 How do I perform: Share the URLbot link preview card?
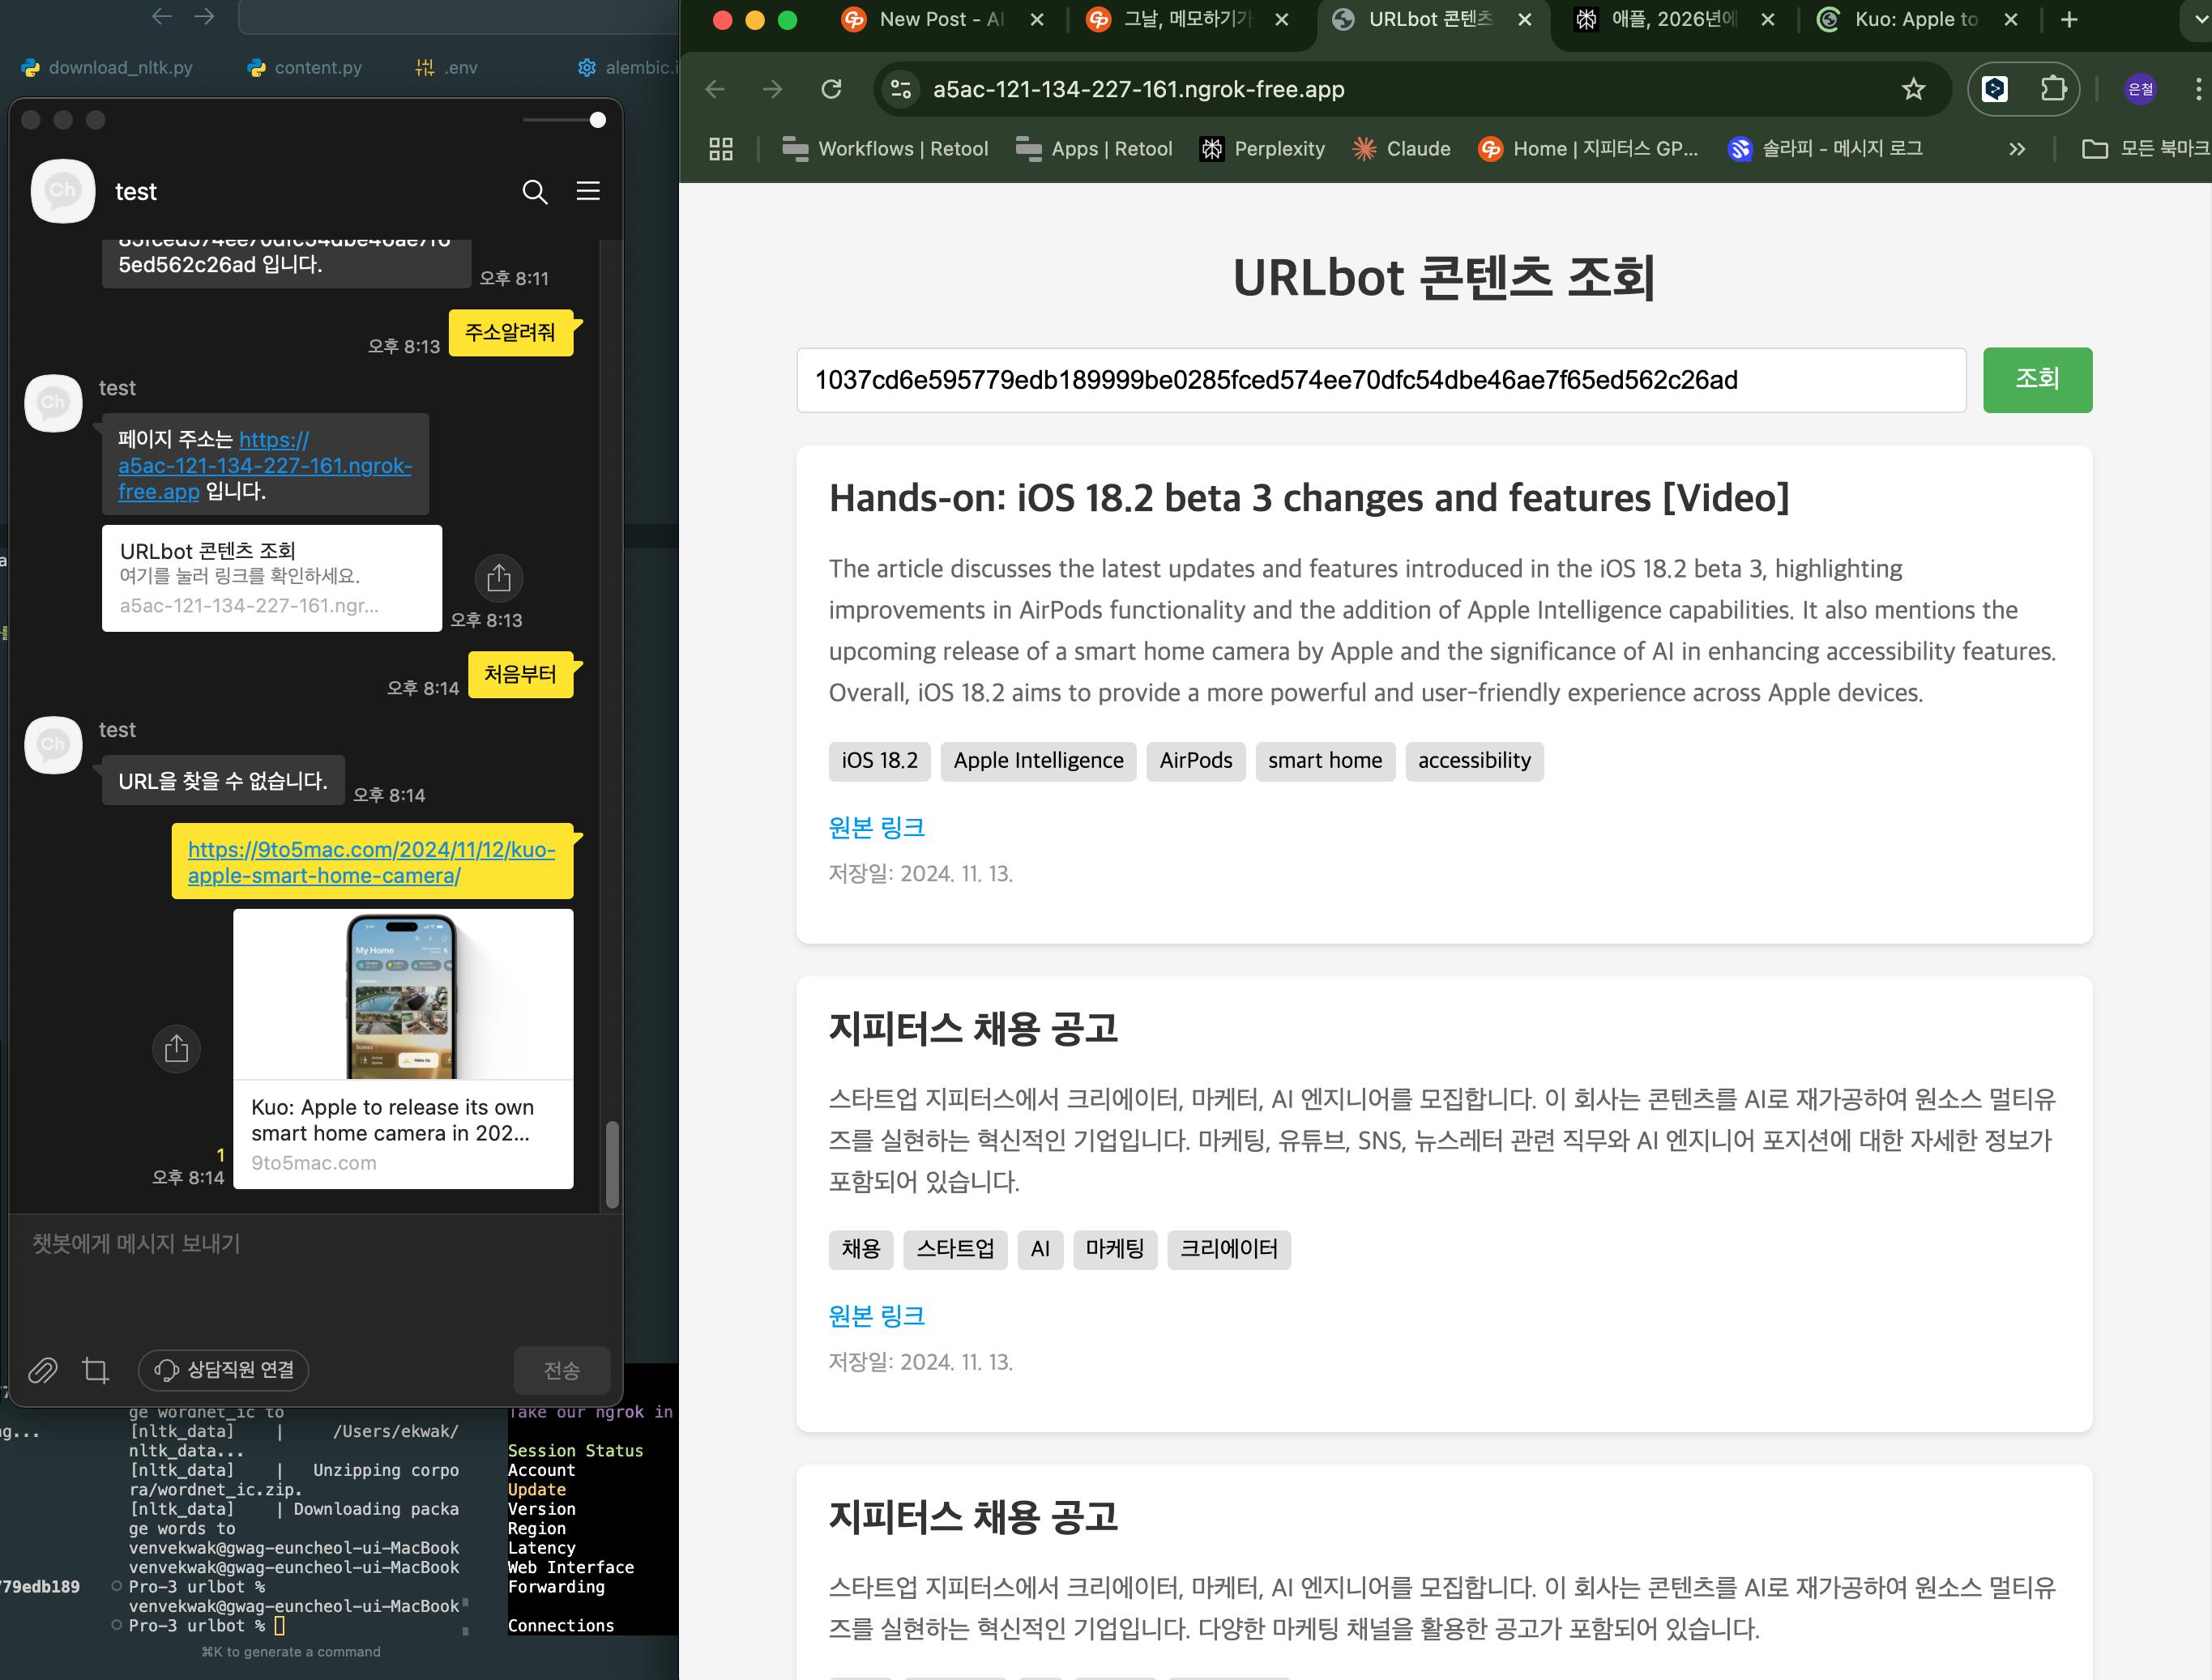(x=498, y=578)
